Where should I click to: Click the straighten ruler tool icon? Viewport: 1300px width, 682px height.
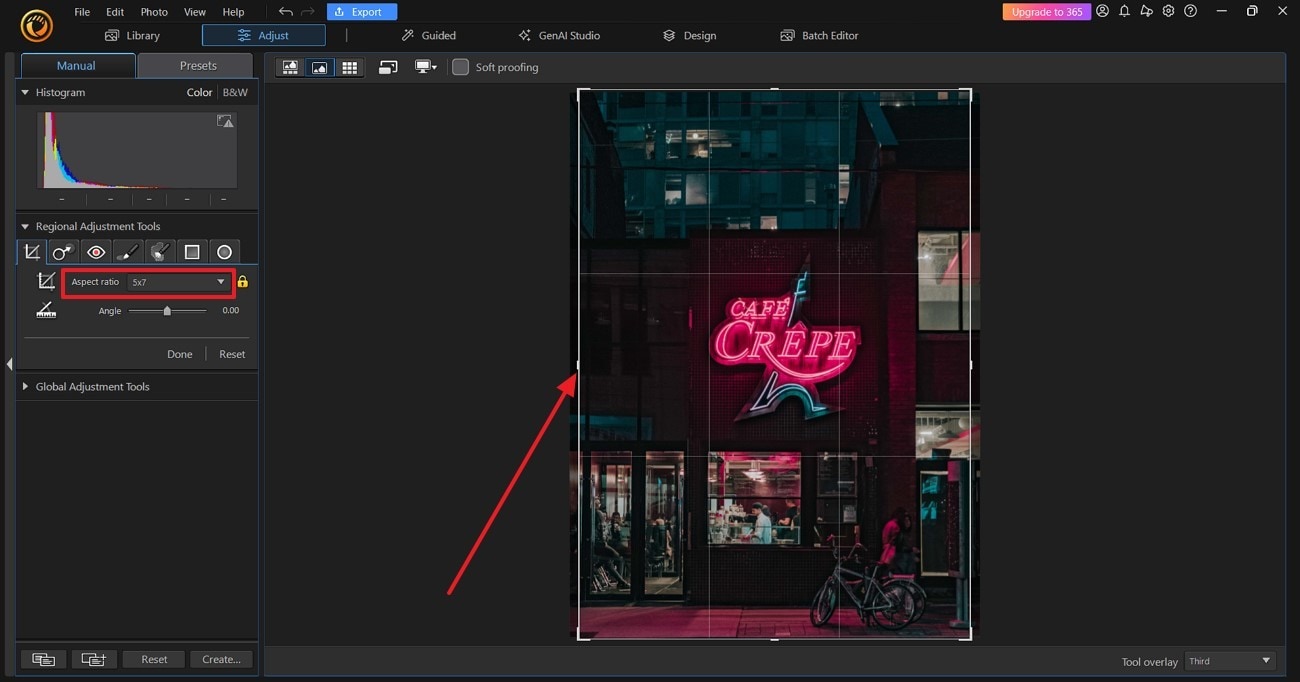[x=46, y=311]
